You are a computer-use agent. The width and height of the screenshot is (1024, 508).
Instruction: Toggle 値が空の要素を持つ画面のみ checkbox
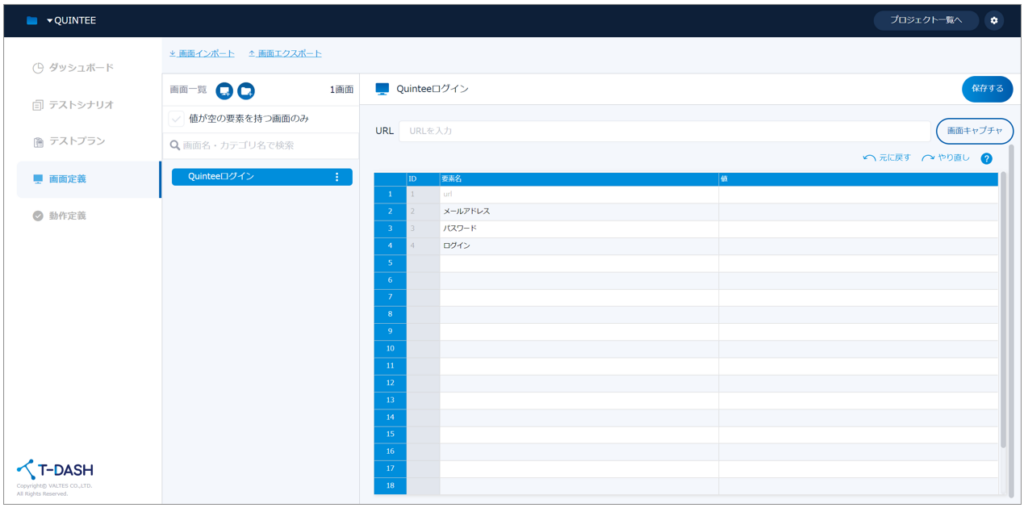(176, 118)
